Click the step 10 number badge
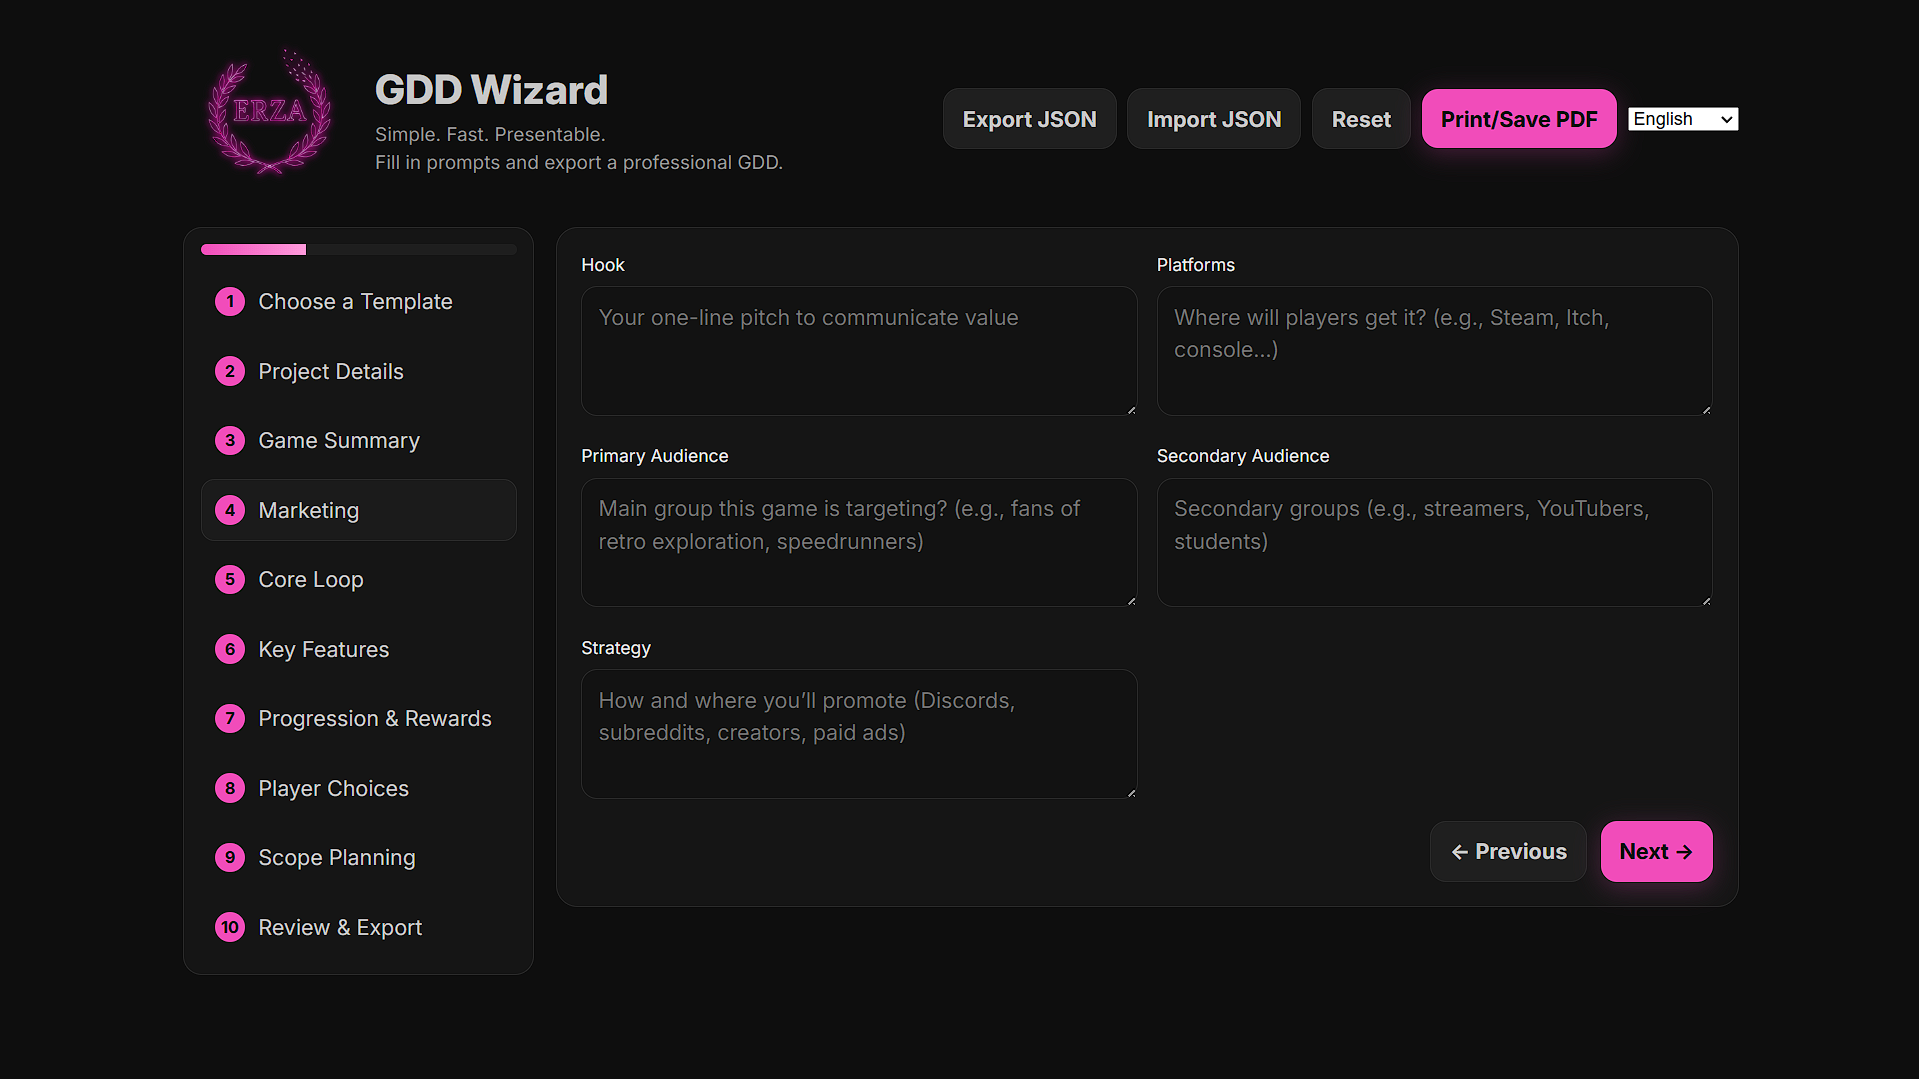This screenshot has width=1919, height=1079. click(230, 928)
